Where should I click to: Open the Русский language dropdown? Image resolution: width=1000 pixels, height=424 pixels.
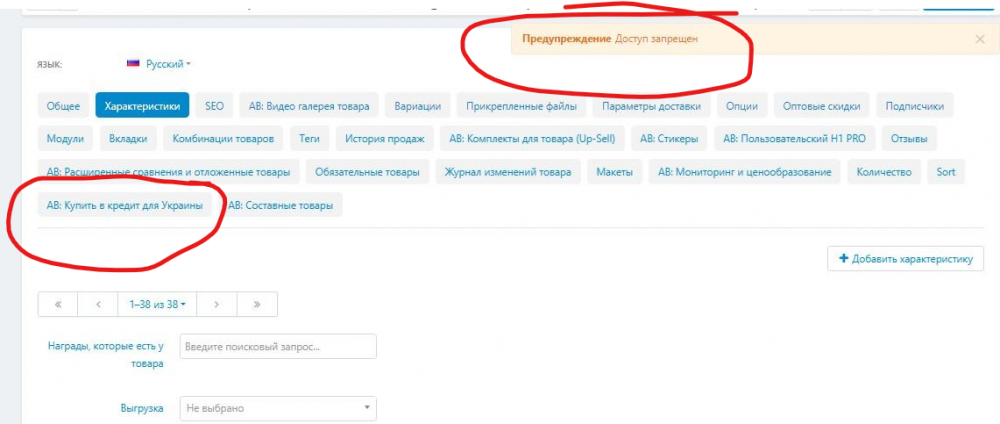(x=168, y=64)
